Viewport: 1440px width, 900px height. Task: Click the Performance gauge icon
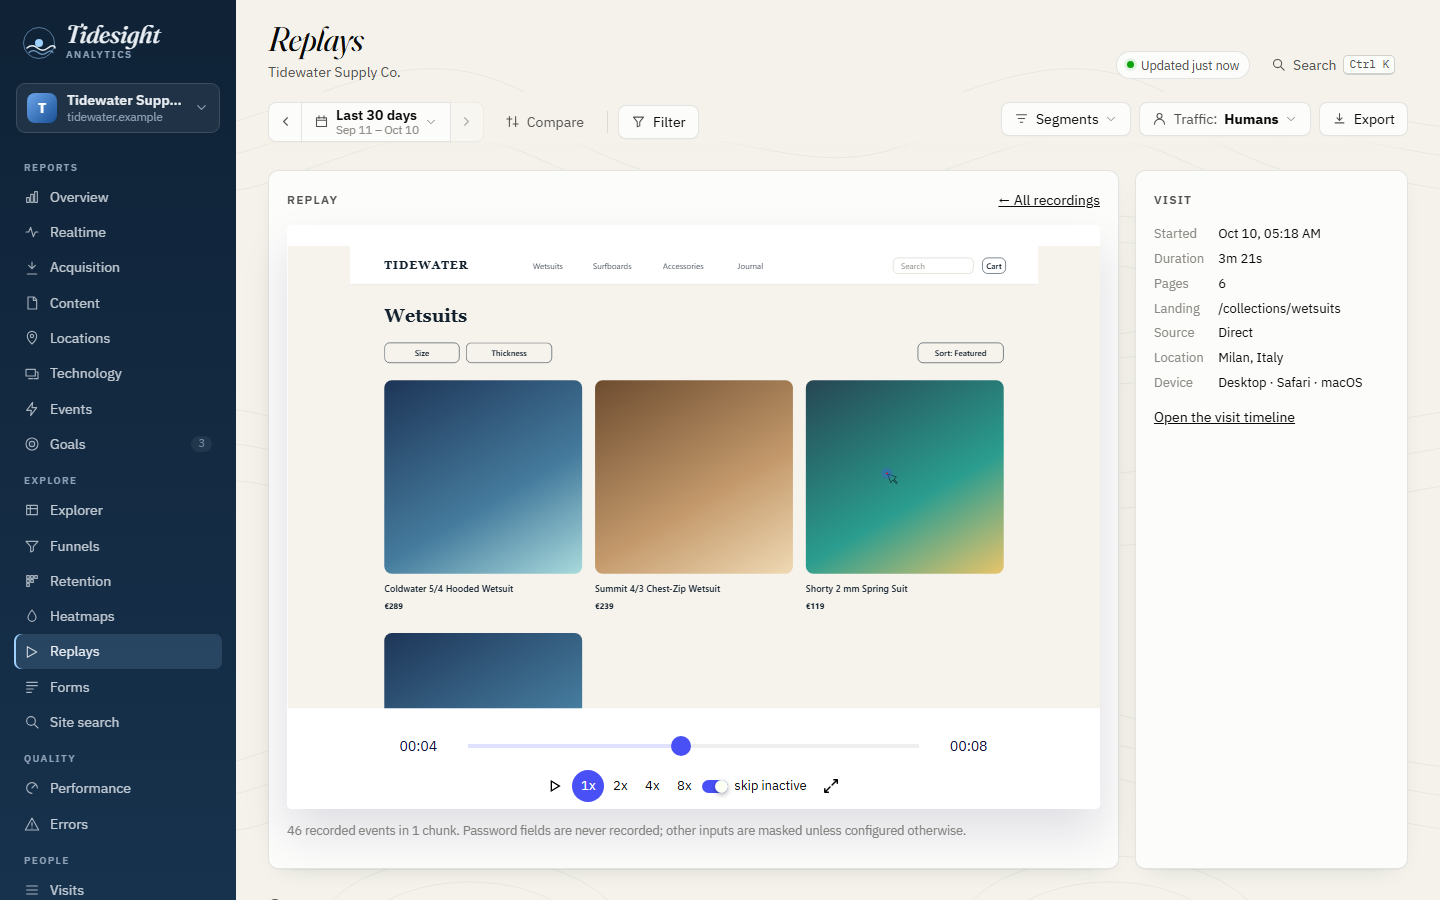click(x=32, y=788)
